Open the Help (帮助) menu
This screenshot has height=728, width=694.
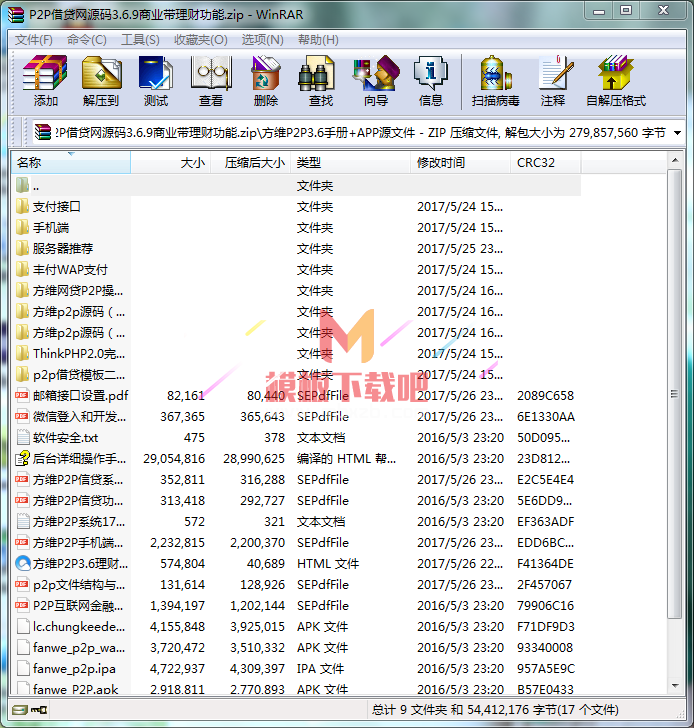point(318,40)
